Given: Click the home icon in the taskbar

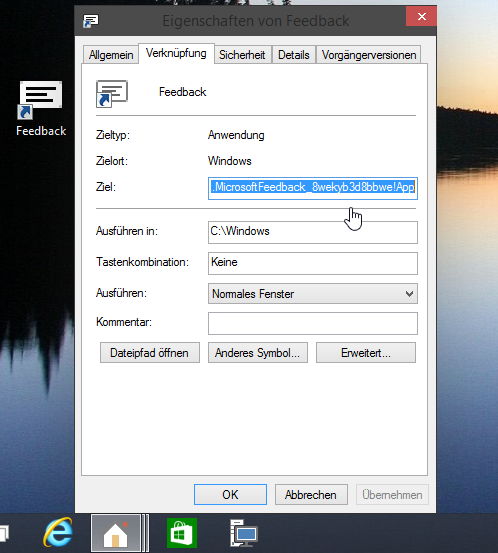Looking at the screenshot, I should click(x=116, y=533).
